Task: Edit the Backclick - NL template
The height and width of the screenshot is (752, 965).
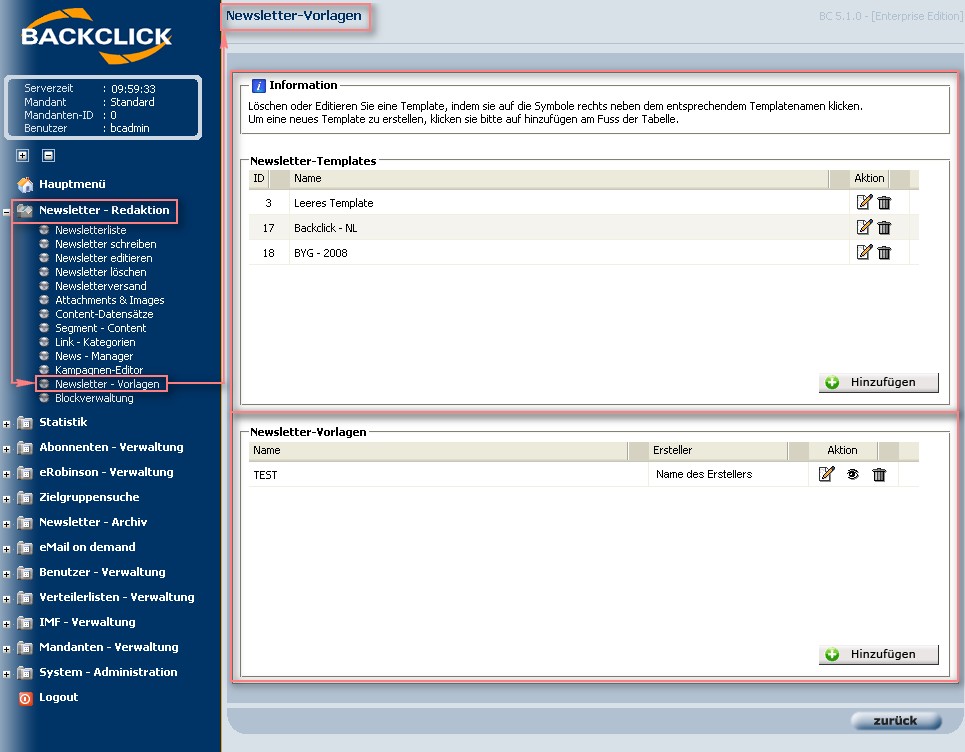Action: click(864, 227)
